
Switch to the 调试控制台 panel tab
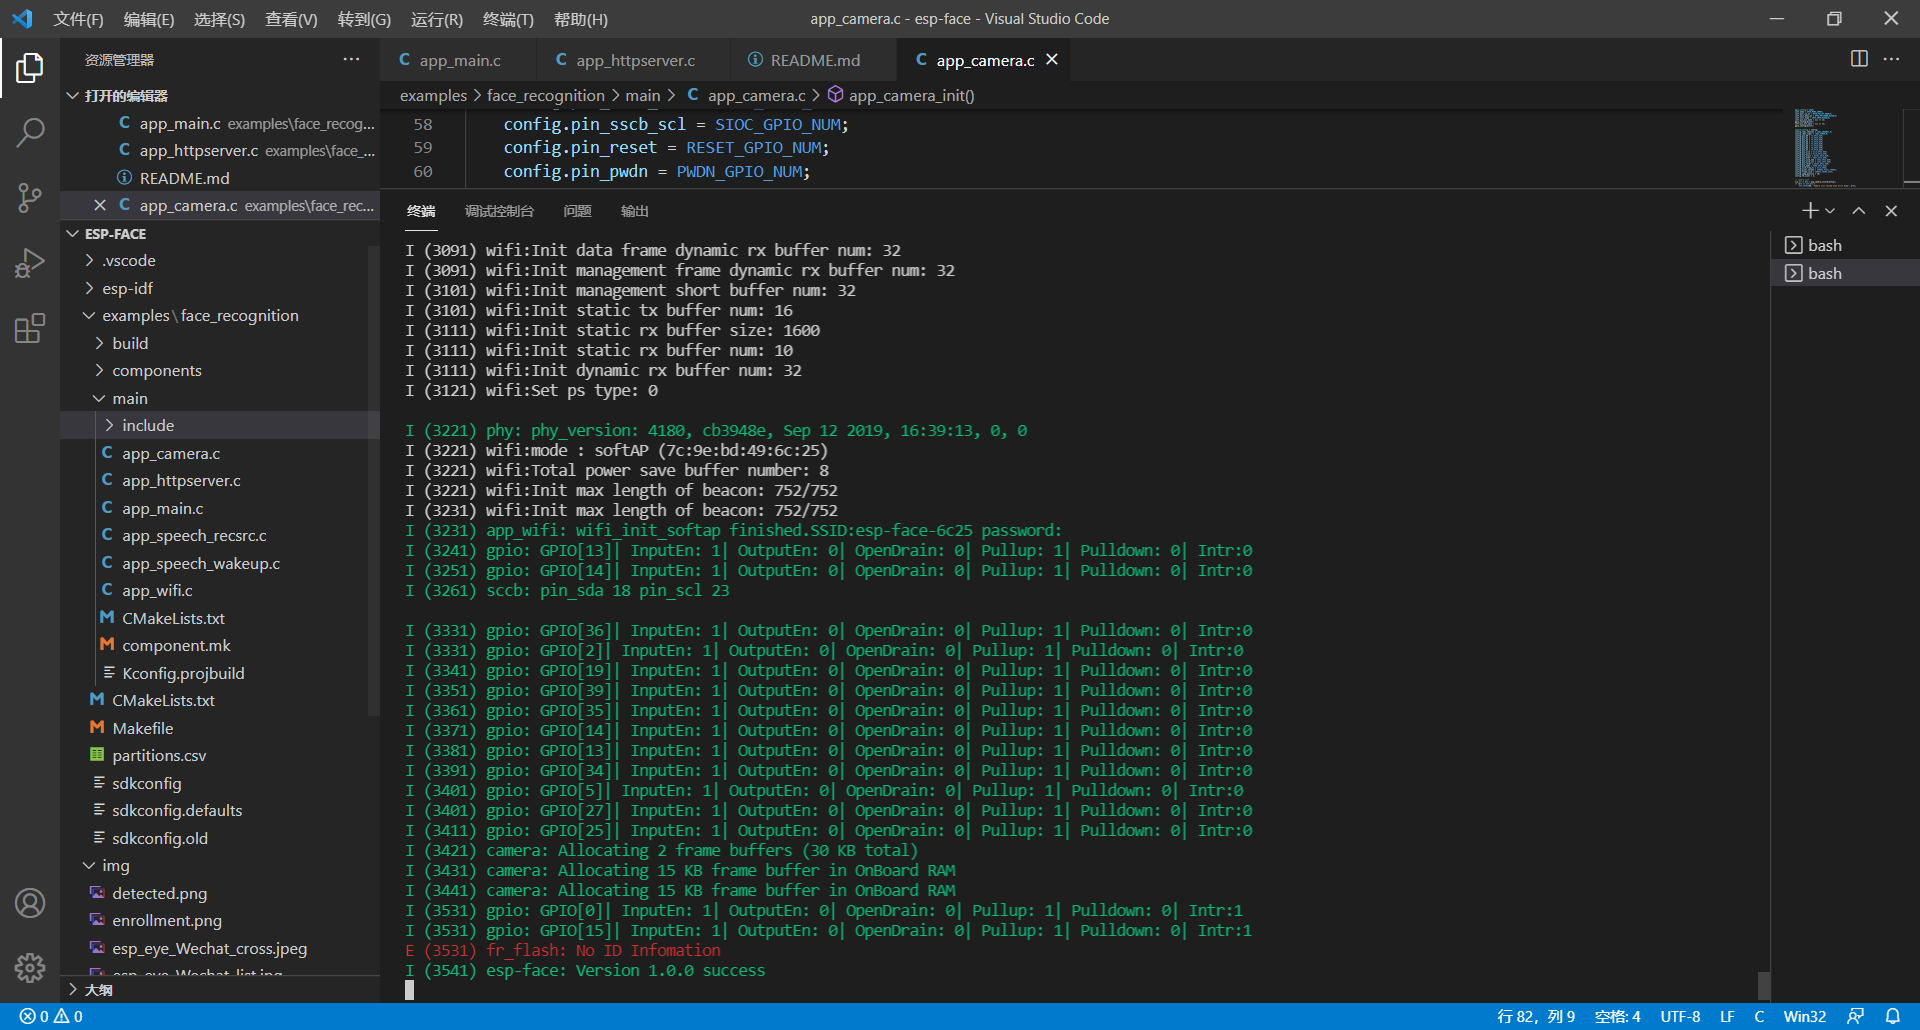coord(499,211)
